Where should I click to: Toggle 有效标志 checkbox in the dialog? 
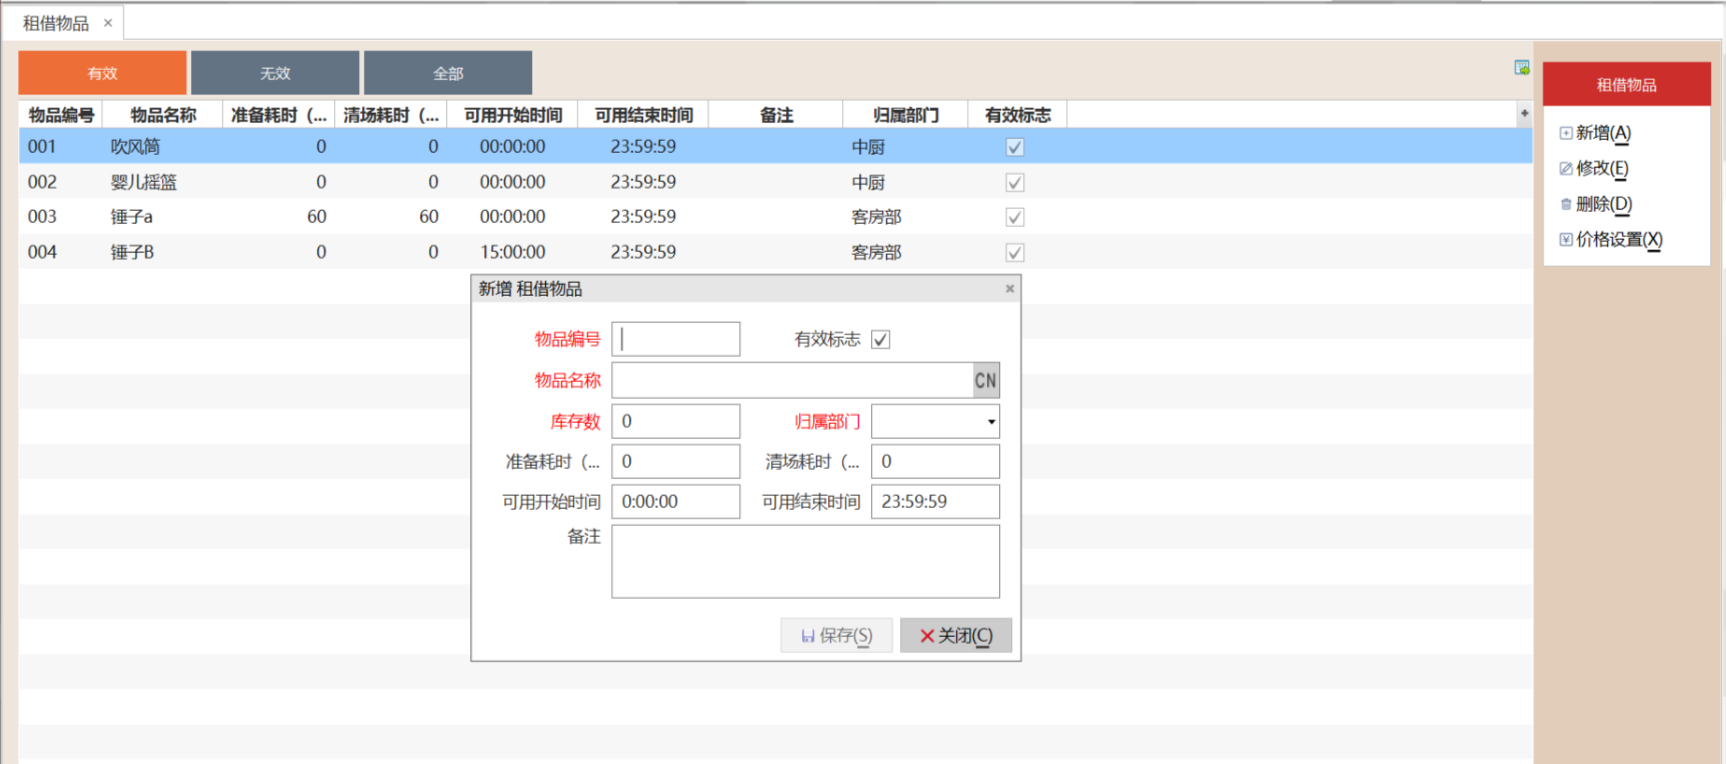tap(880, 340)
